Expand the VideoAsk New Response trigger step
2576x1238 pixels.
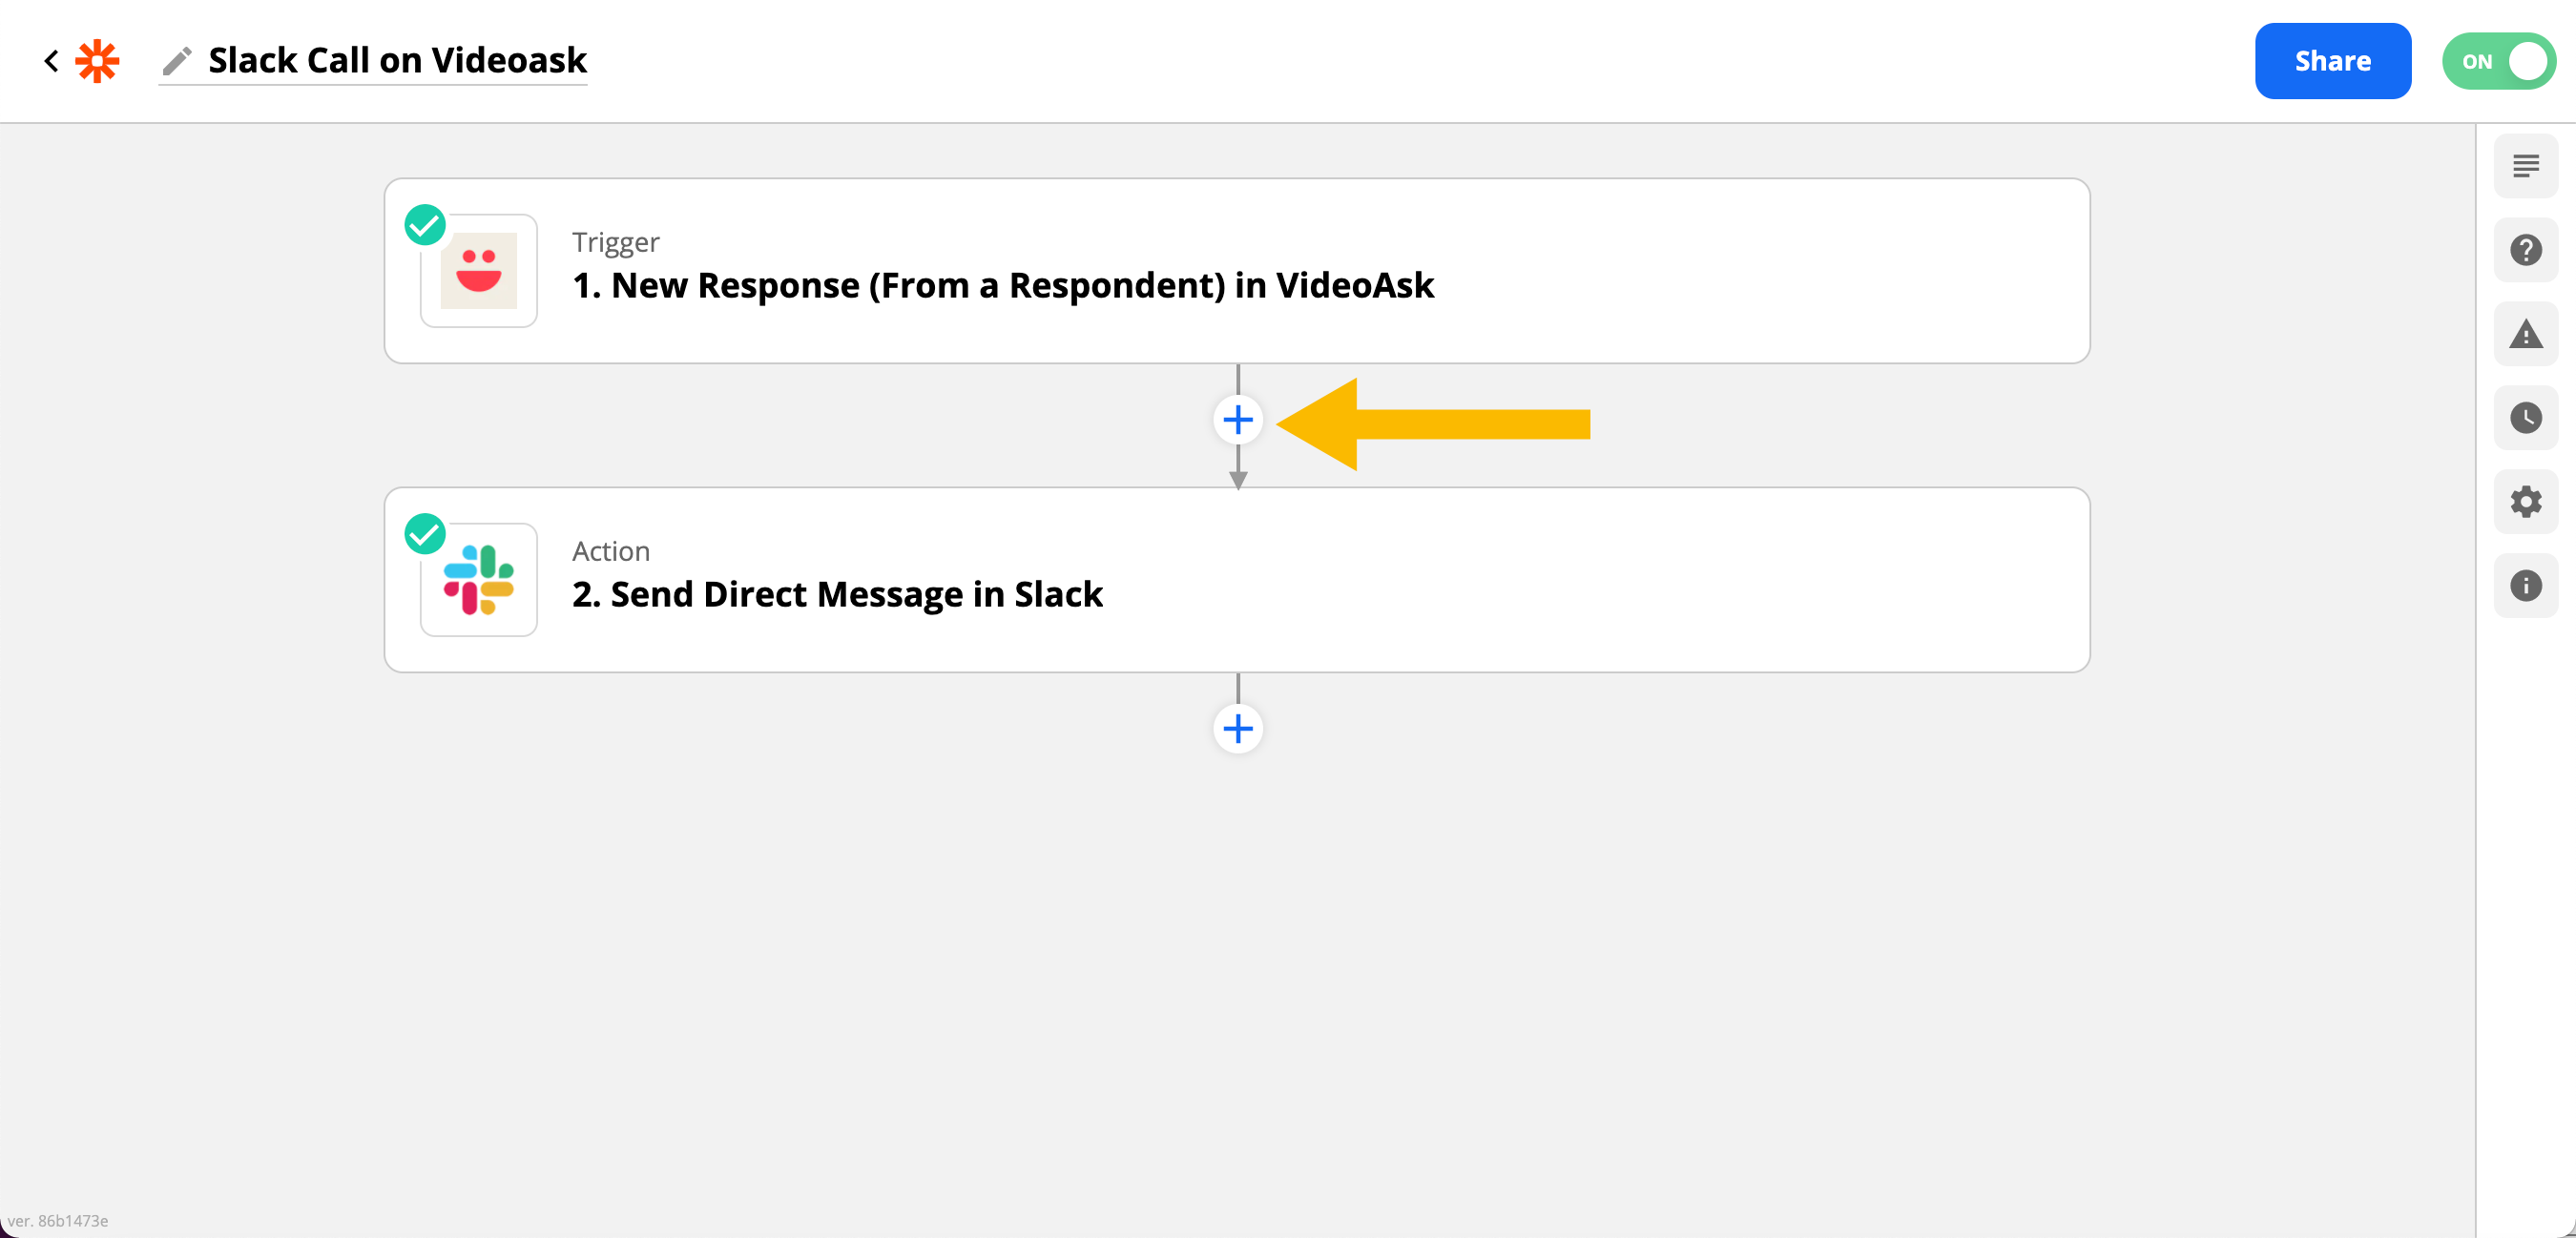[x=1237, y=271]
